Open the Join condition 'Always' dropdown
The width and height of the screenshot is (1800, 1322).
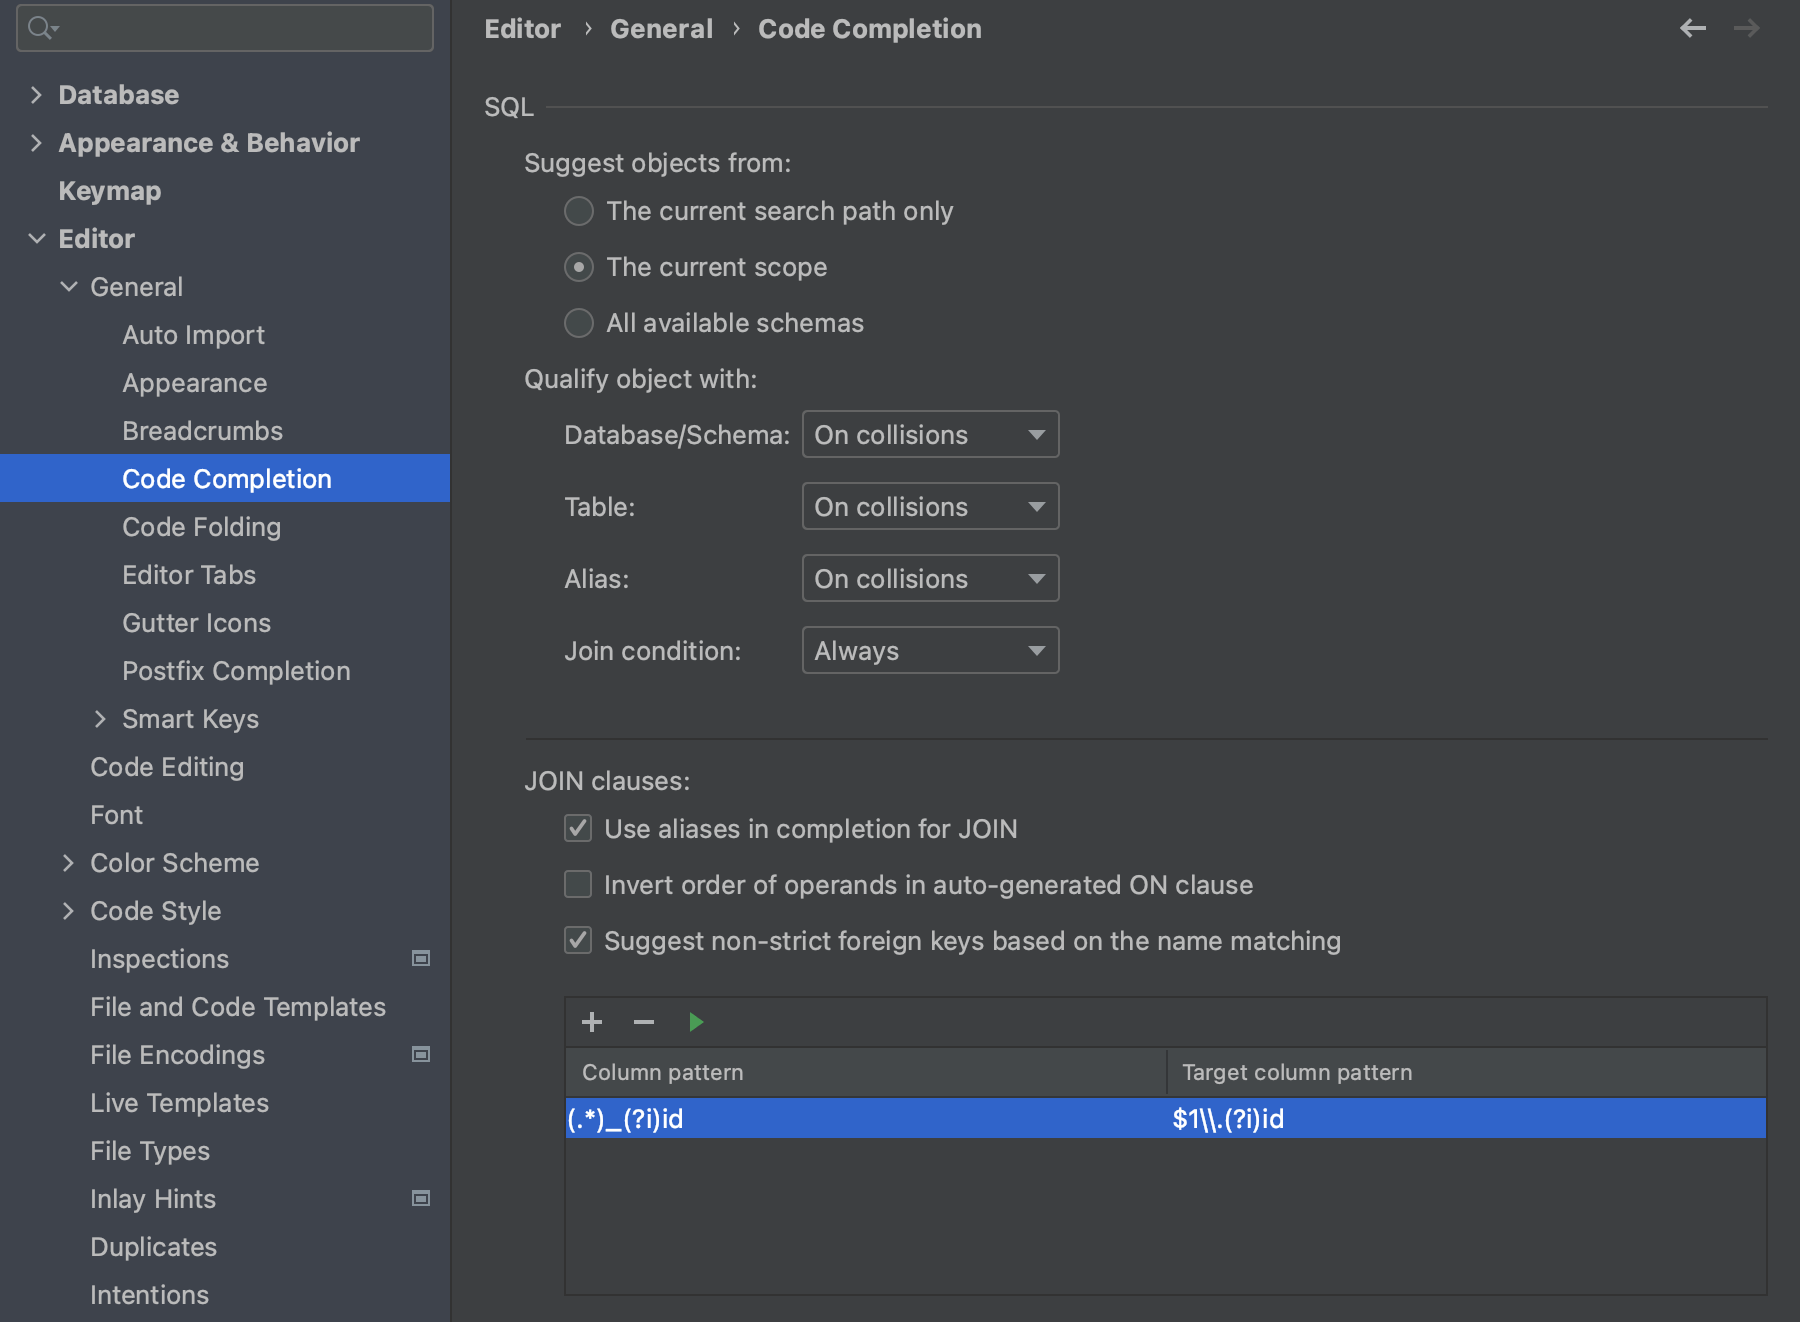[x=930, y=650]
